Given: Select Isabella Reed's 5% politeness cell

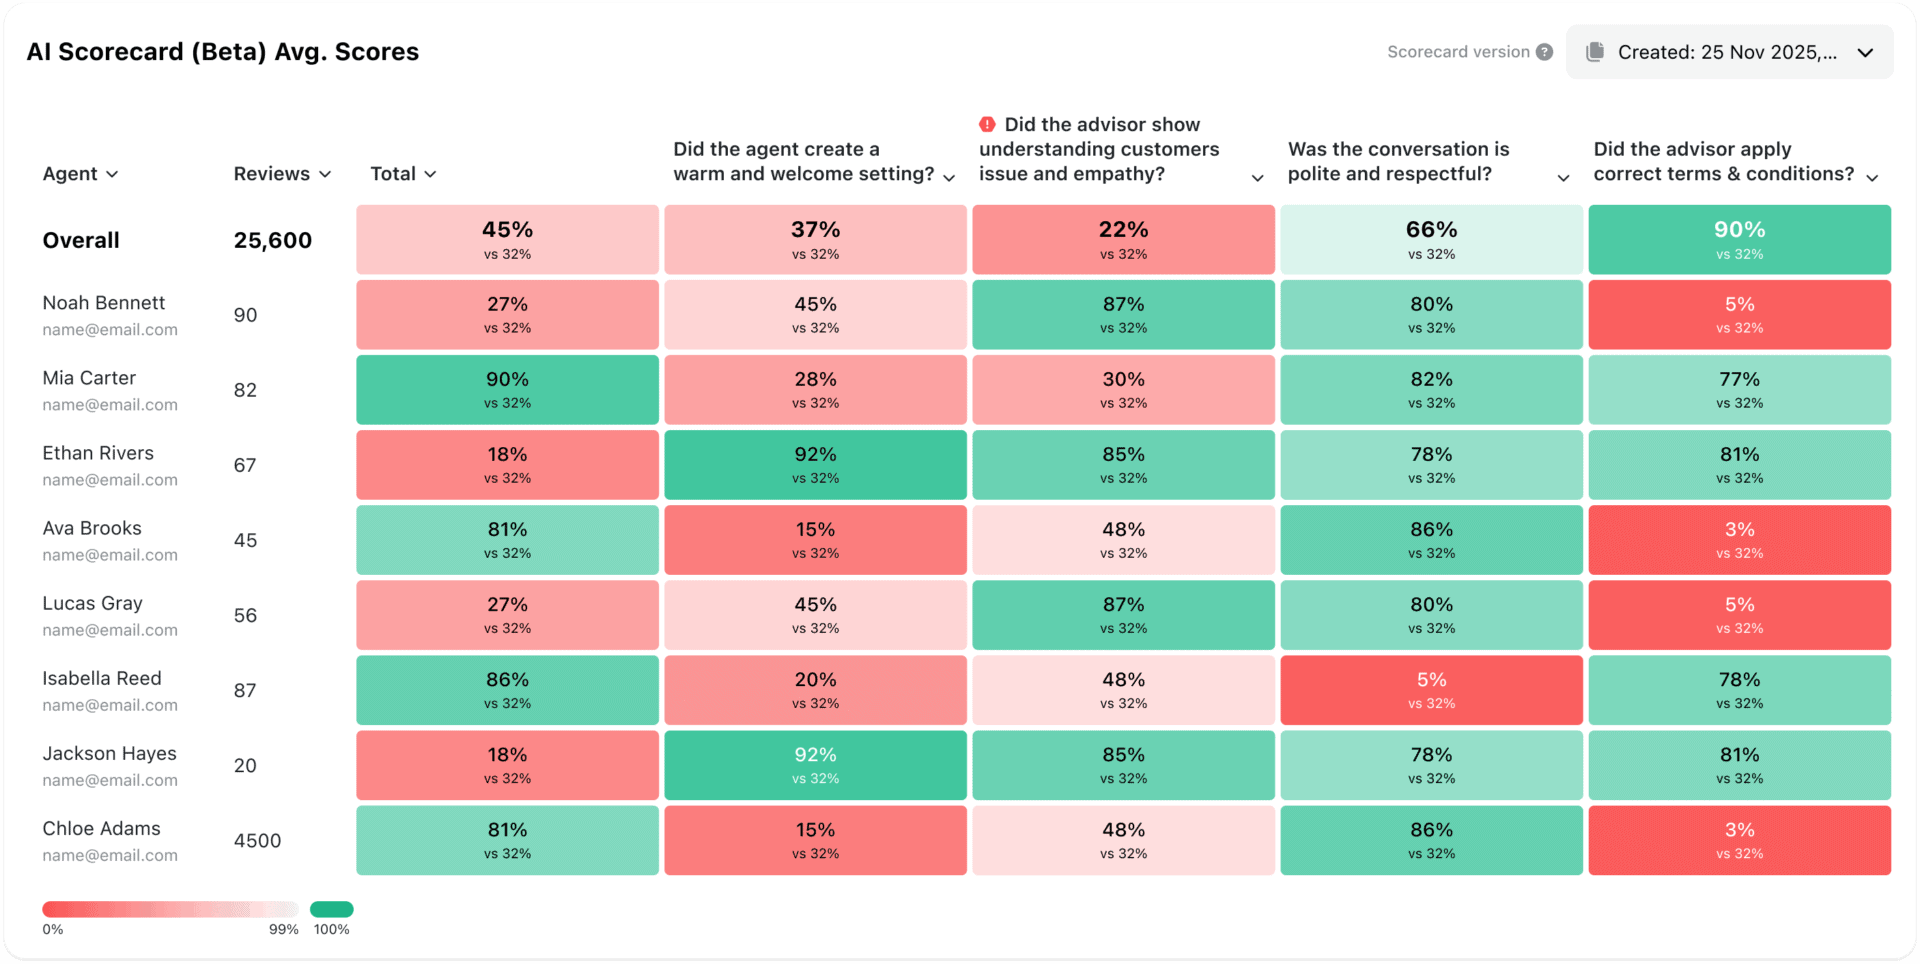Looking at the screenshot, I should pyautogui.click(x=1431, y=690).
